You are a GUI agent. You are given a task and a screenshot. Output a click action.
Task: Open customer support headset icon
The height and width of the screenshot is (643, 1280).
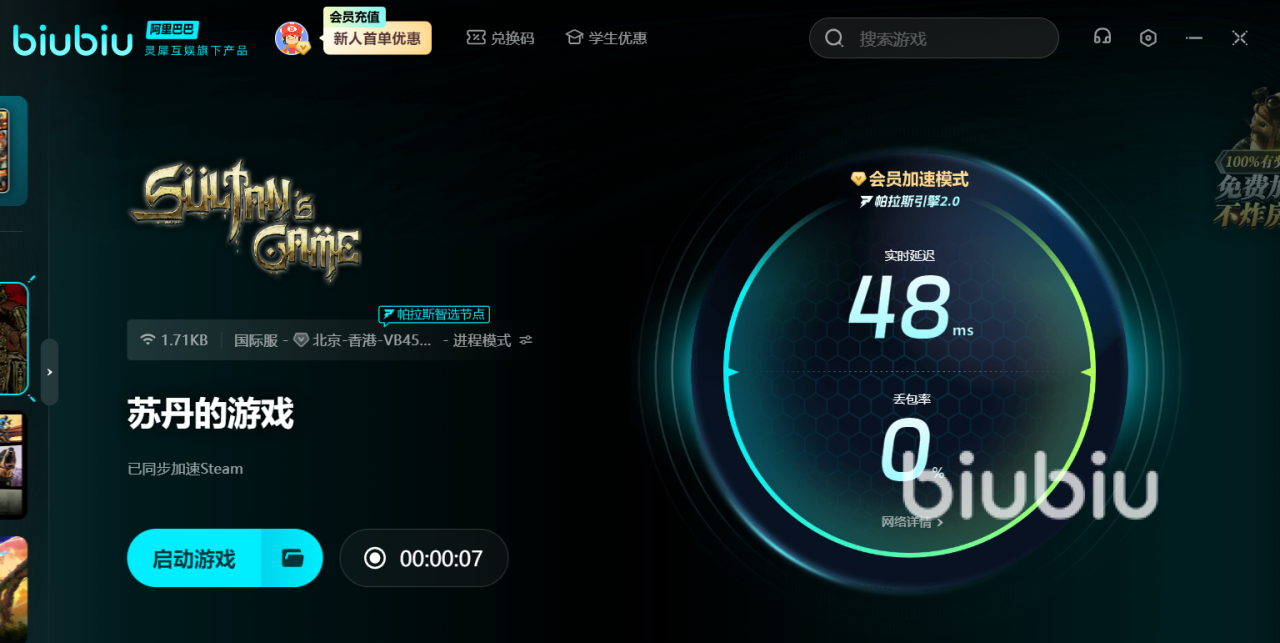1102,38
